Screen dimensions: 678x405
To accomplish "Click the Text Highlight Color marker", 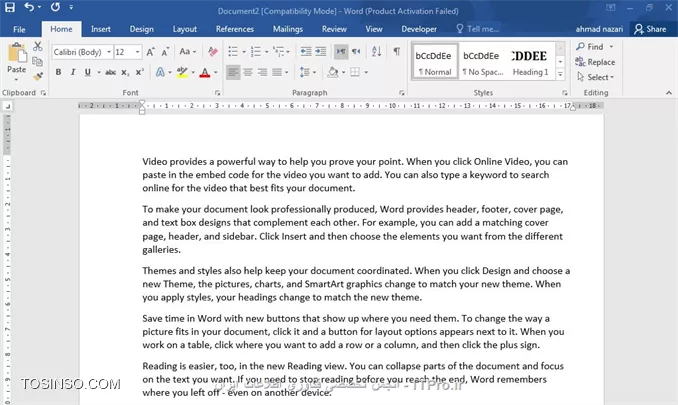I will 182,72.
